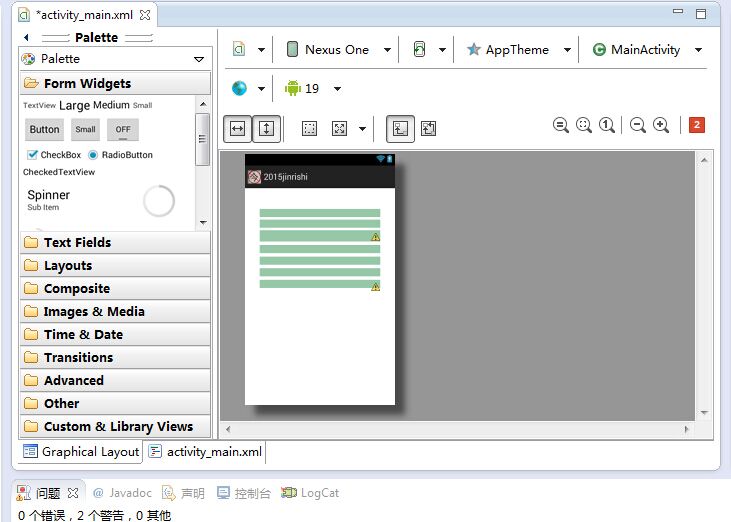
Task: Click warning icon on last green row
Action: point(375,287)
